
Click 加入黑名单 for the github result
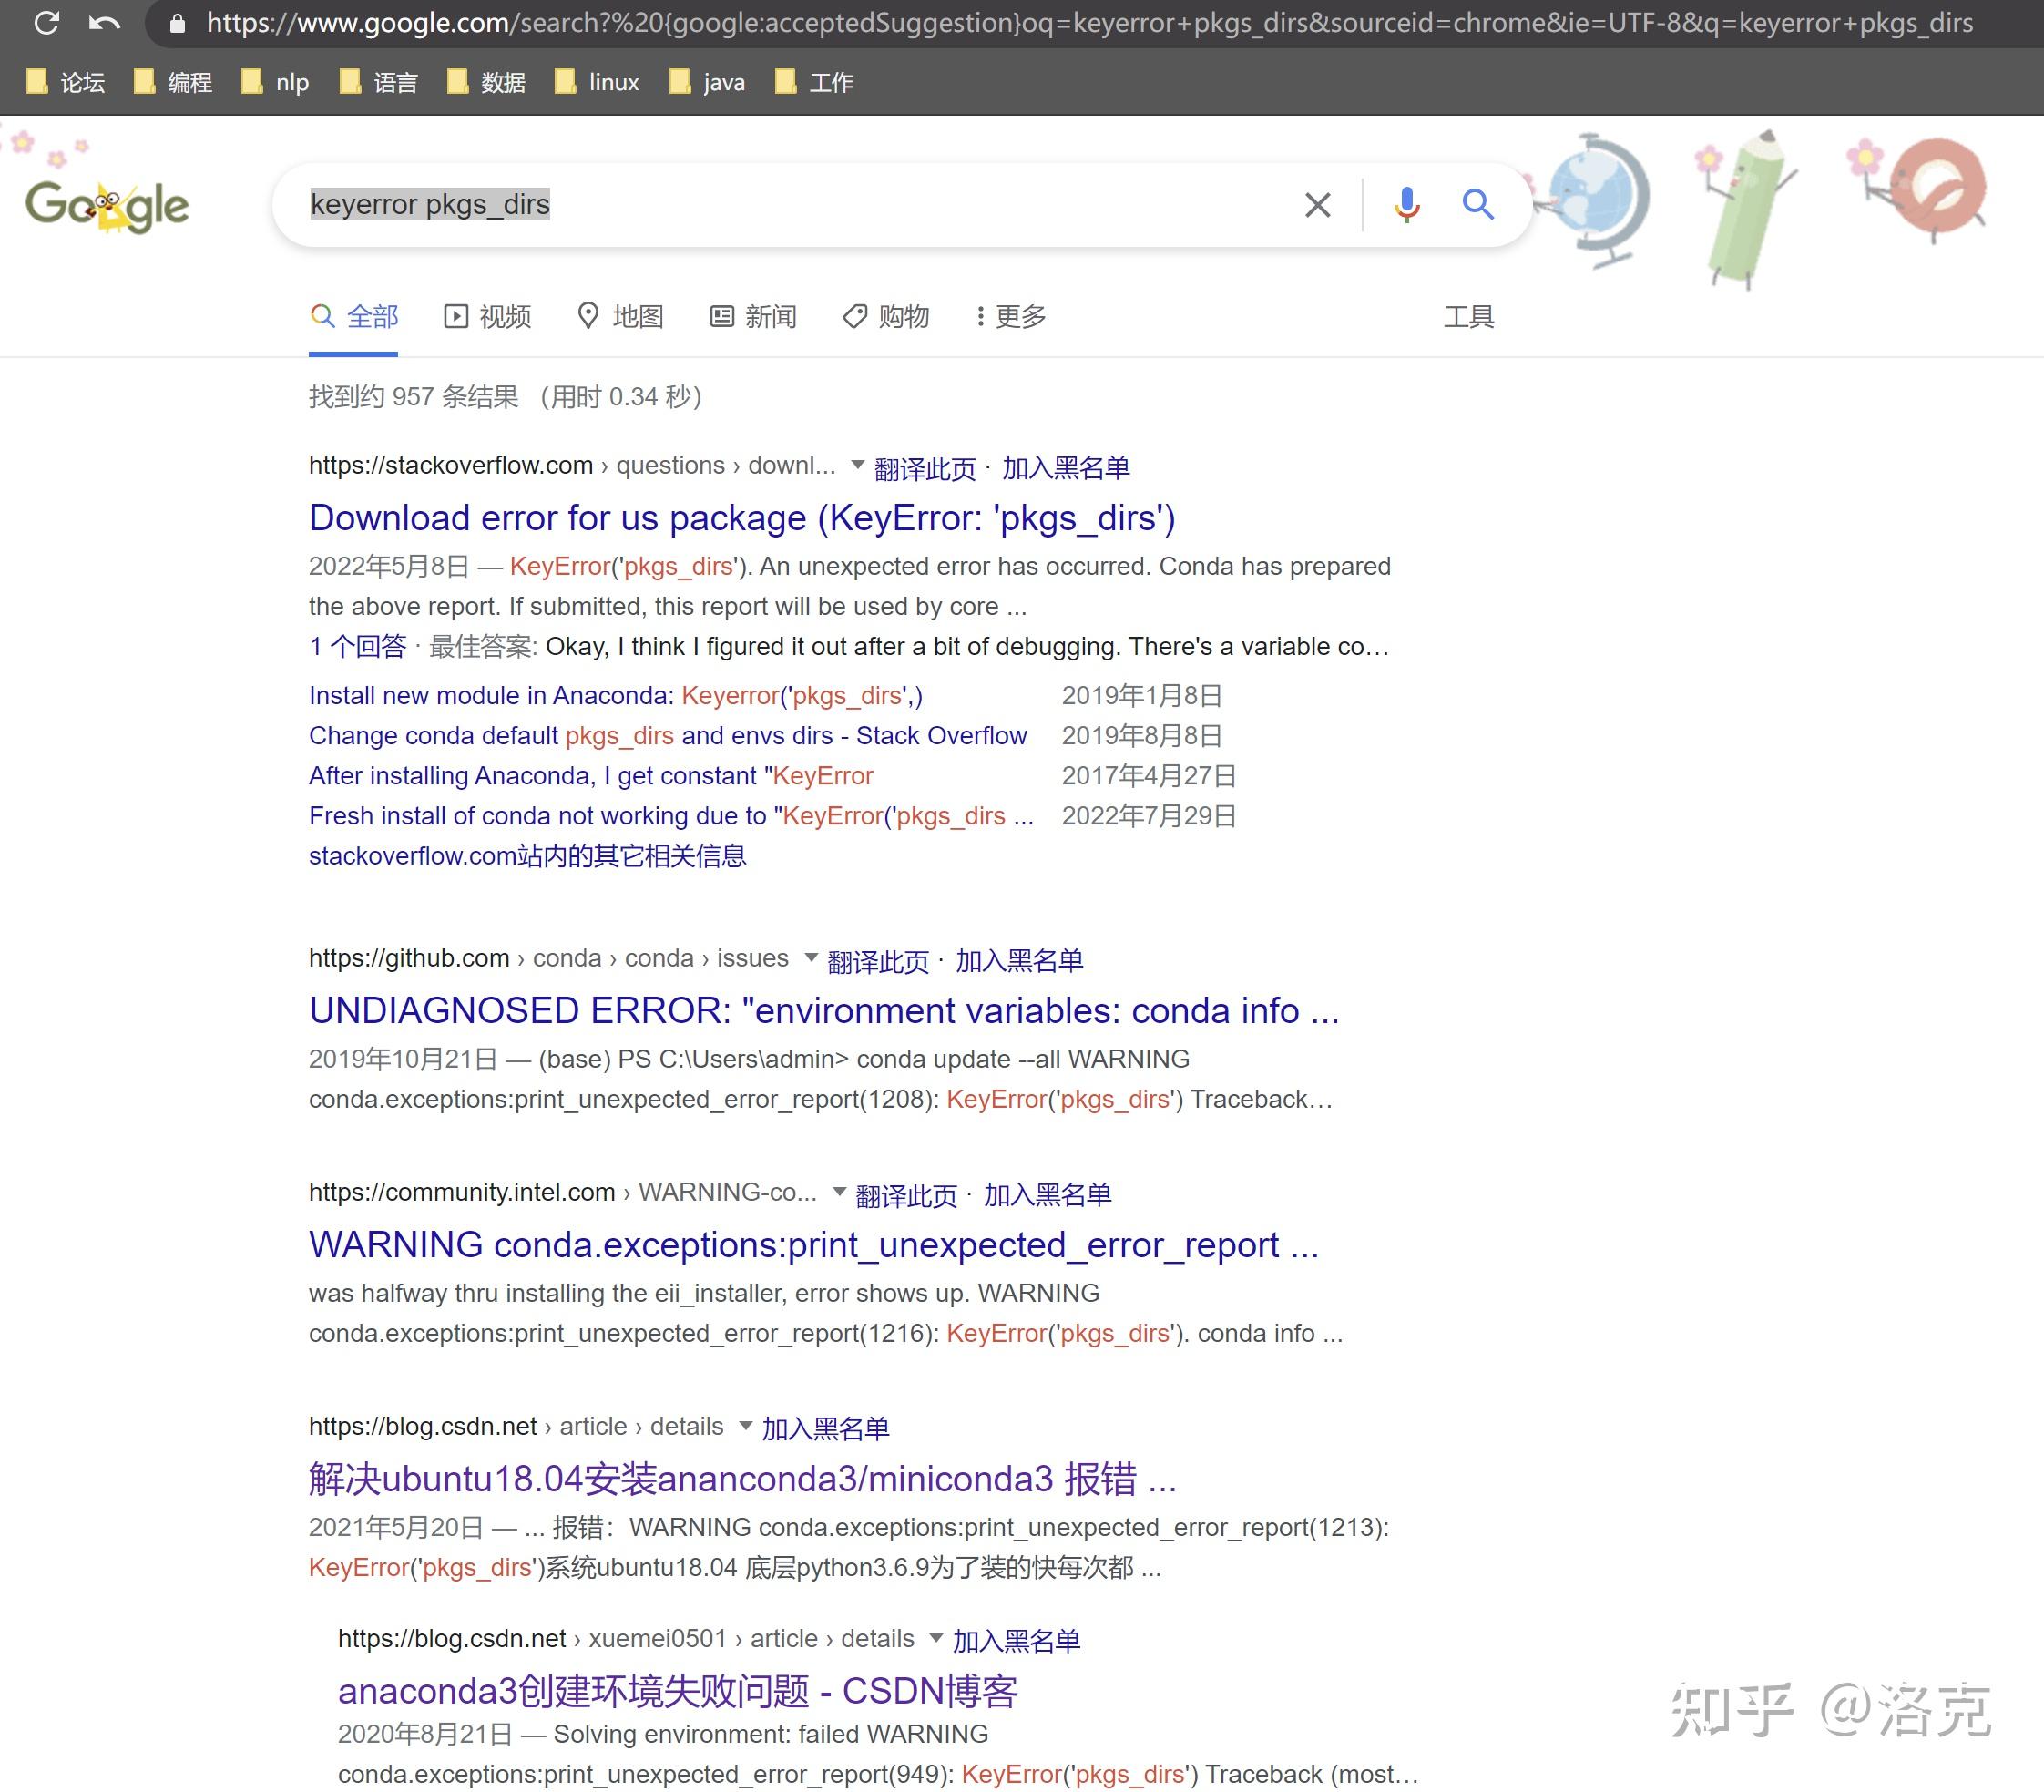click(1019, 961)
